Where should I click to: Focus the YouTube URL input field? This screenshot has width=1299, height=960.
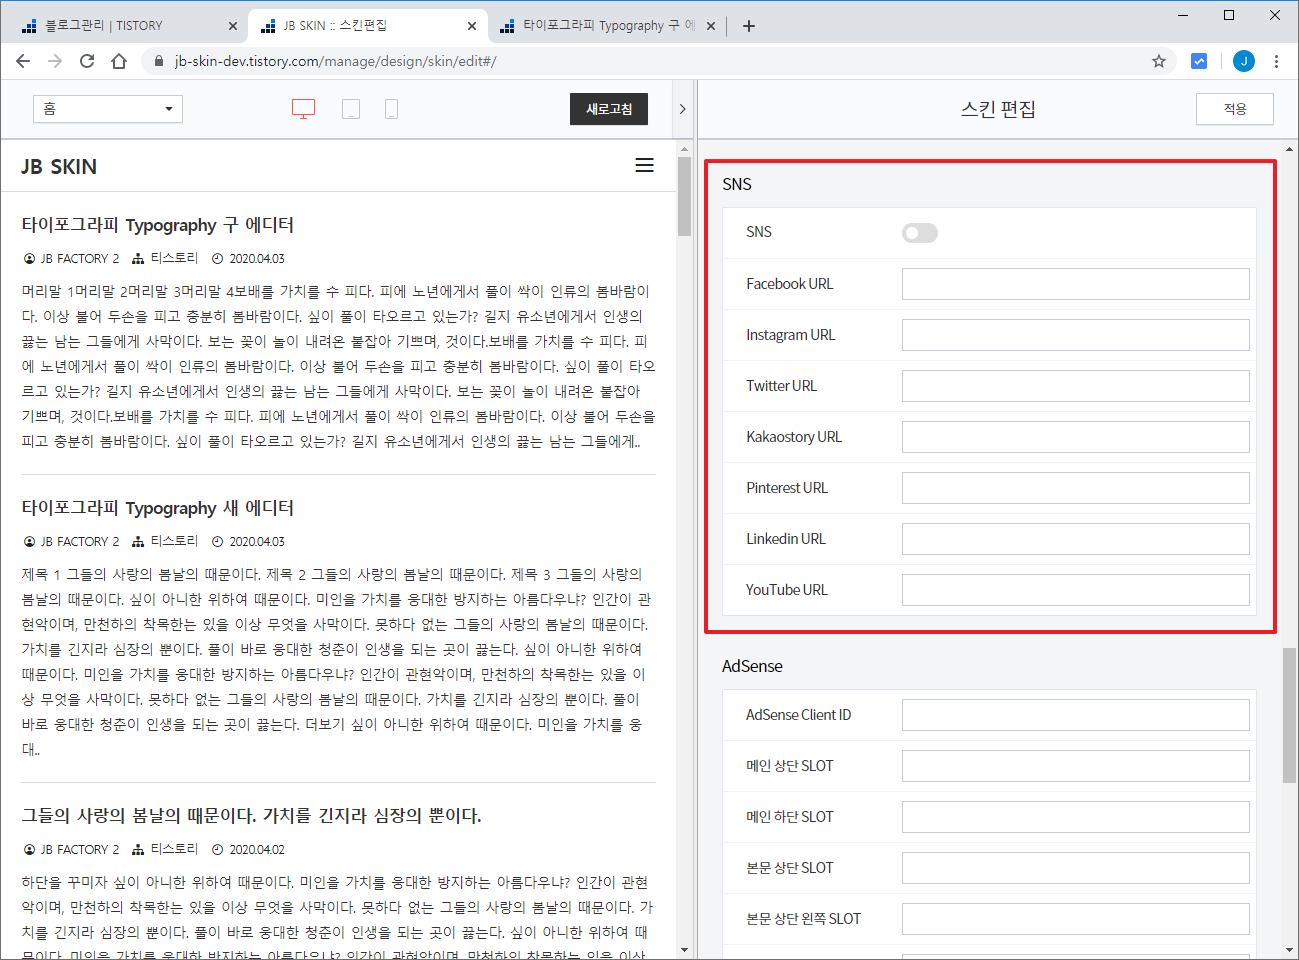pyautogui.click(x=1076, y=590)
